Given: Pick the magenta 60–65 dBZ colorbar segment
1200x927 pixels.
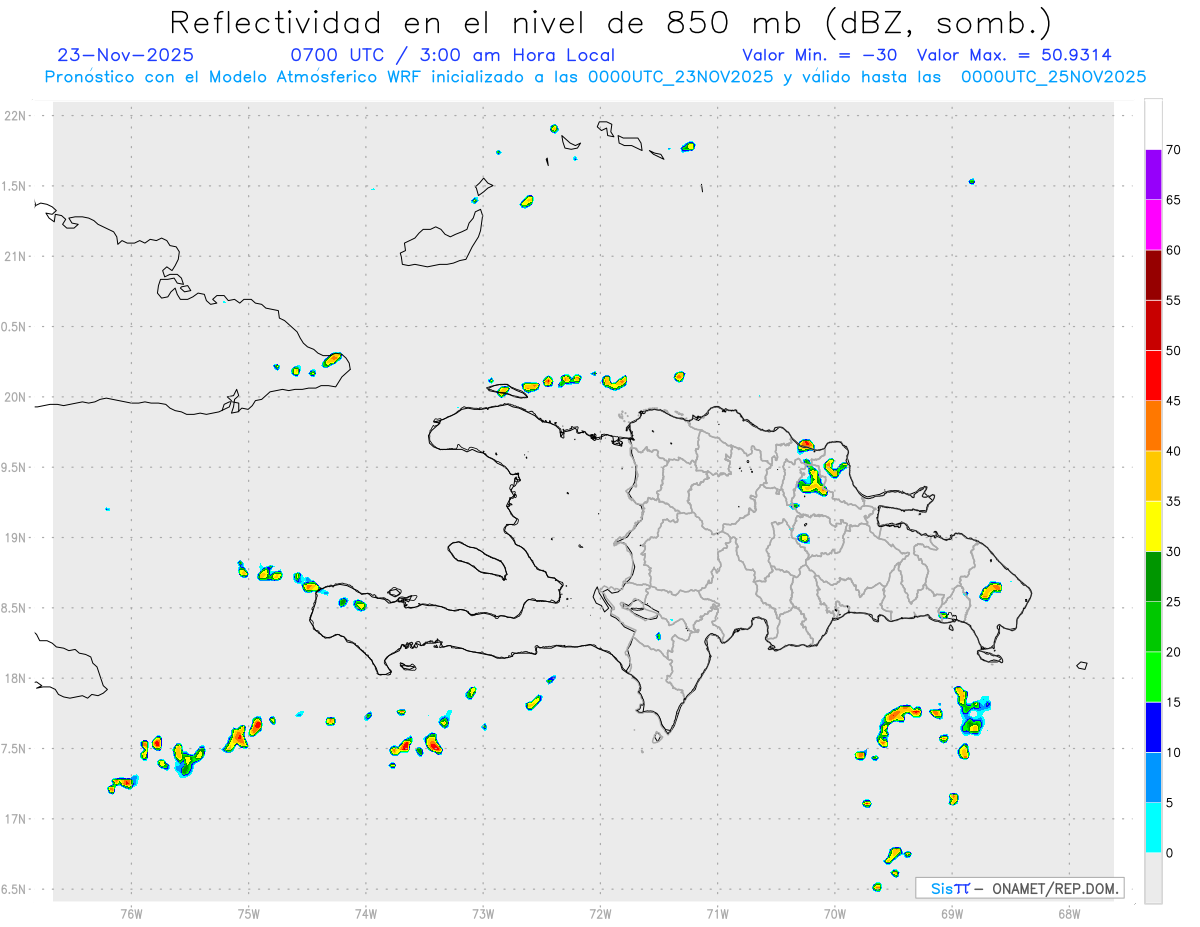Looking at the screenshot, I should (1153, 225).
